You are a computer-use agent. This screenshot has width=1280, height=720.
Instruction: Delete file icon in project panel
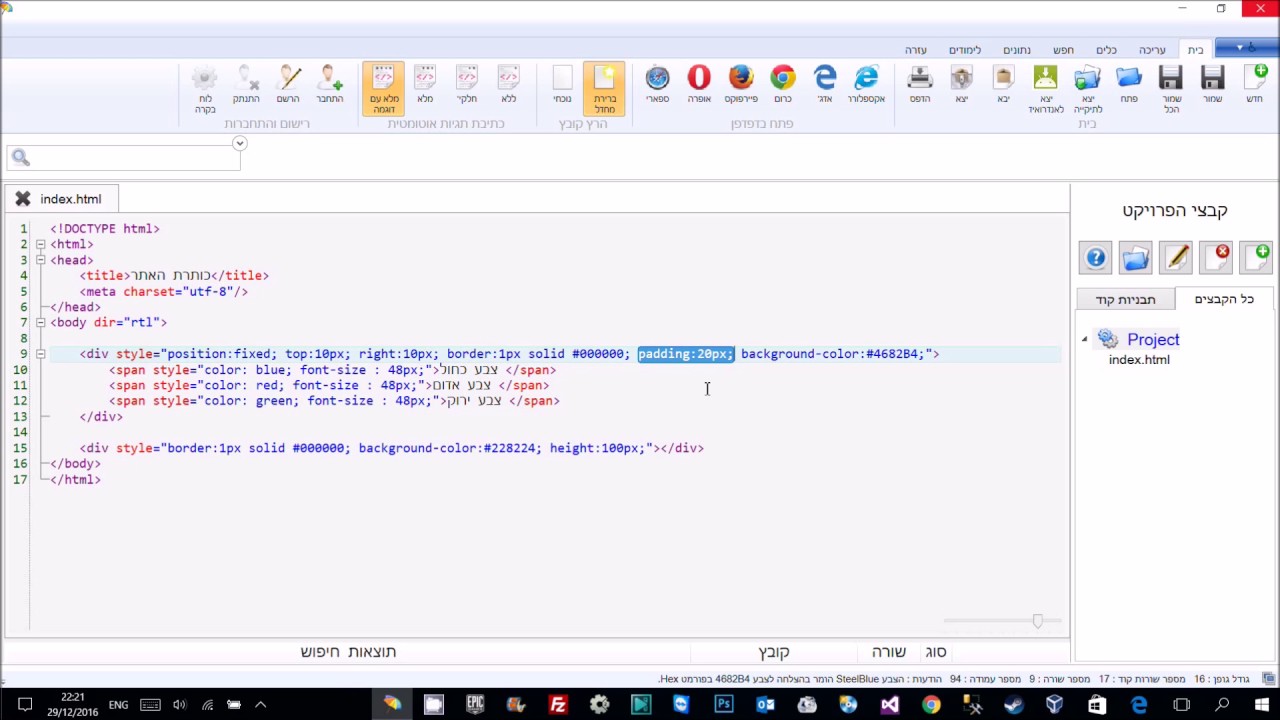1216,257
